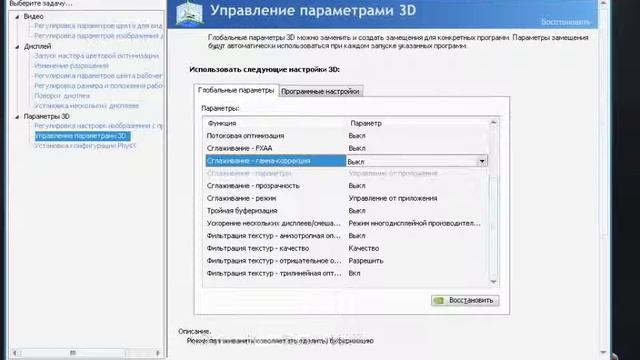
Task: Select Фильтрация текстур - качество row
Action: coord(346,249)
